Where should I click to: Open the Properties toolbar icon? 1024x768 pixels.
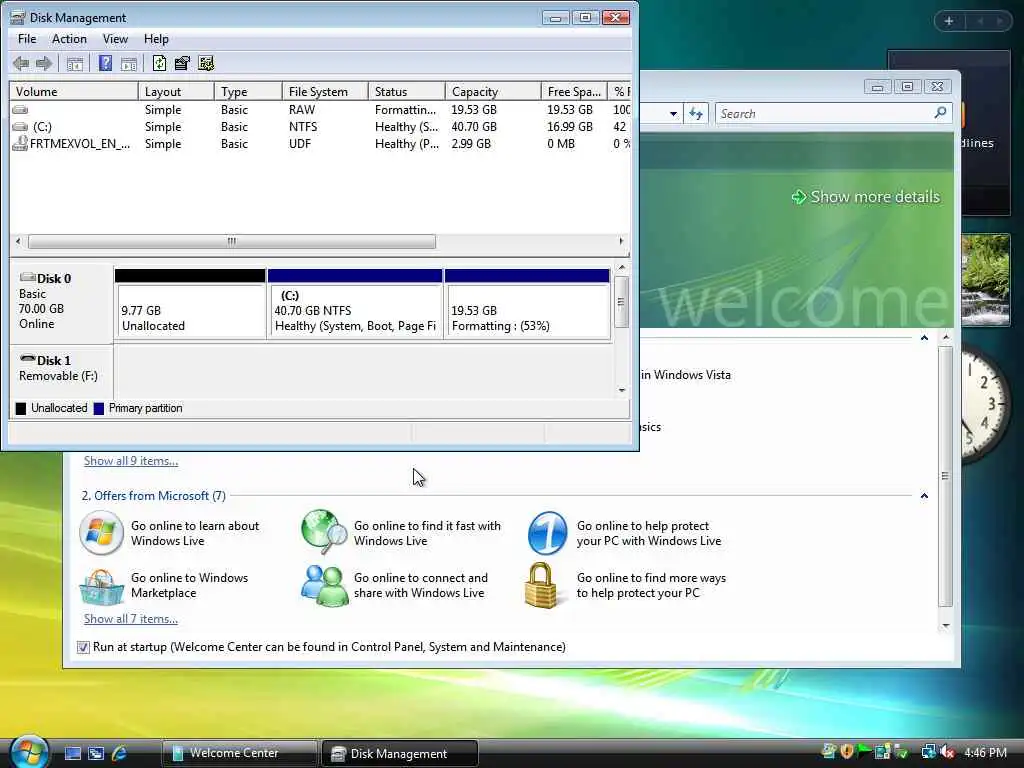point(182,63)
